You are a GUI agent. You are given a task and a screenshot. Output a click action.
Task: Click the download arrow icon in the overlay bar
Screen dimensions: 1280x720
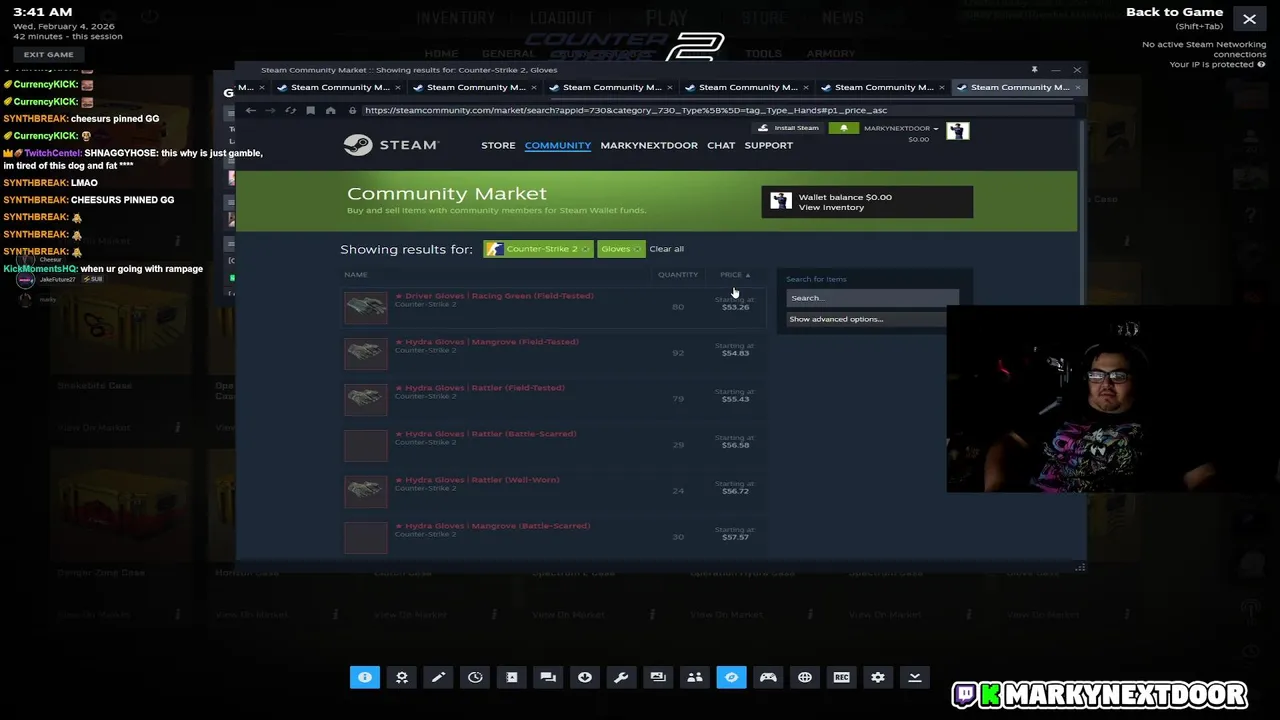(585, 677)
